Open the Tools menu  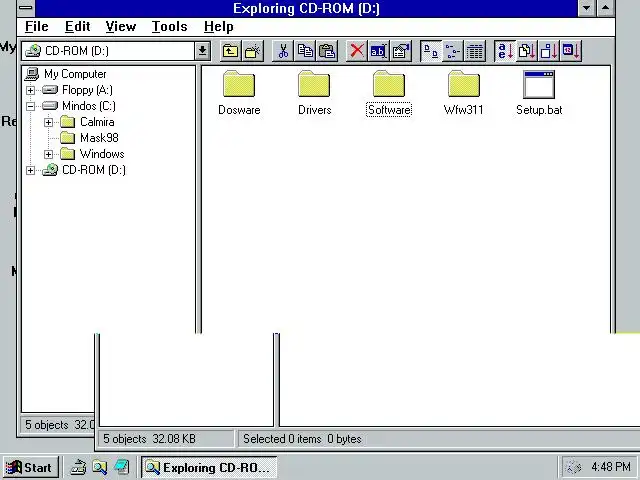pyautogui.click(x=169, y=27)
